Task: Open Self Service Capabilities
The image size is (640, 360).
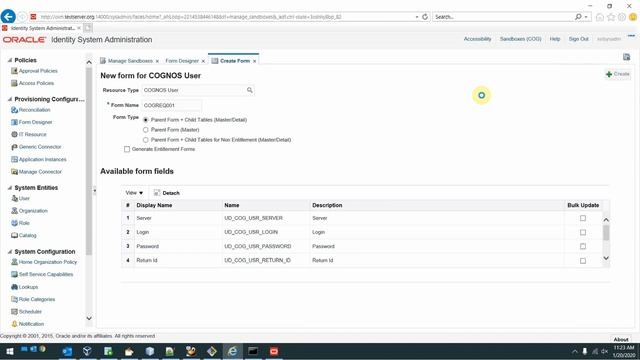Action: coord(46,275)
